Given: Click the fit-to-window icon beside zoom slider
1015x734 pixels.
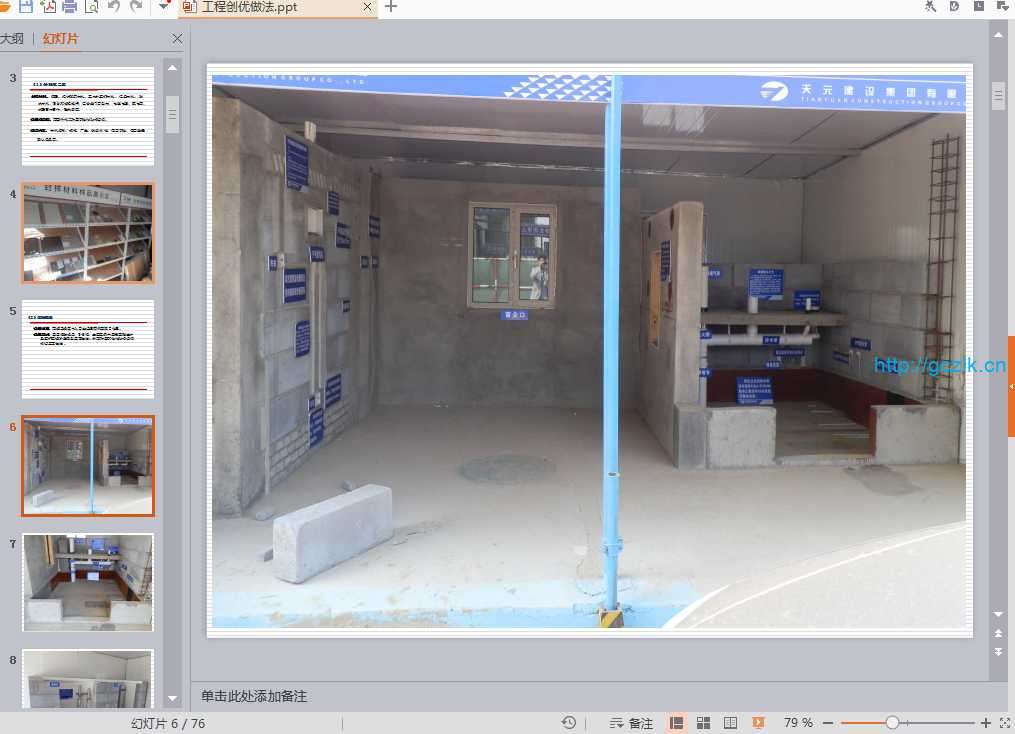Looking at the screenshot, I should coord(1004,723).
